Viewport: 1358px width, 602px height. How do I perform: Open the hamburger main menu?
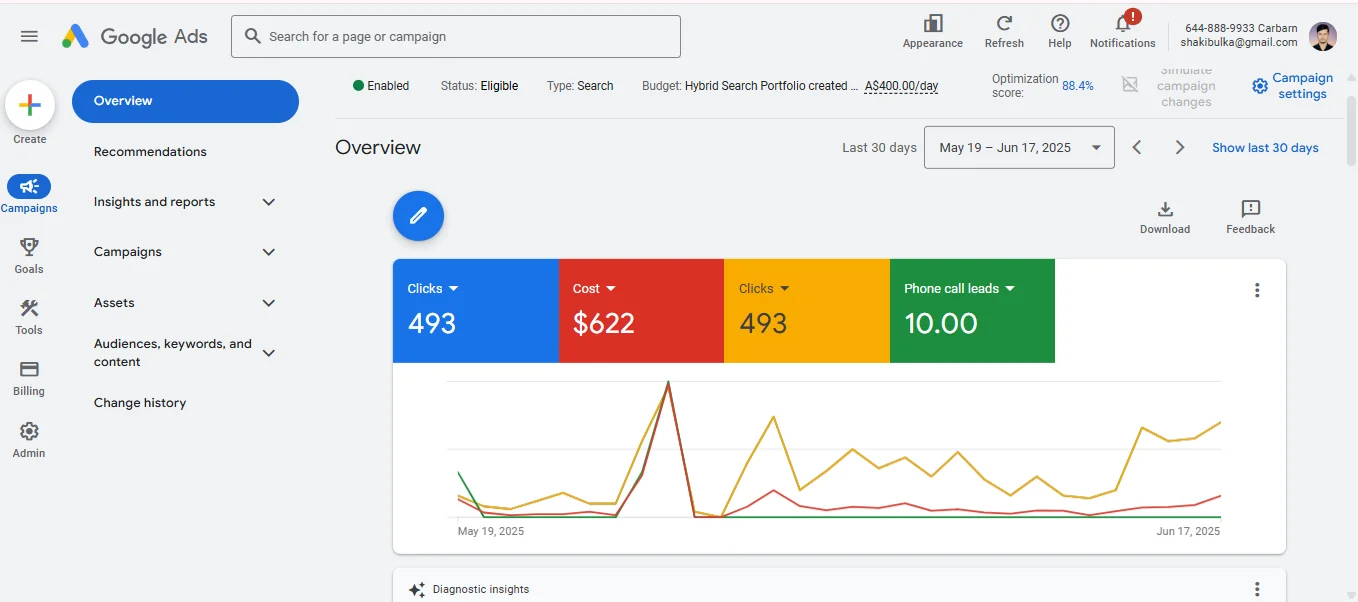[29, 37]
